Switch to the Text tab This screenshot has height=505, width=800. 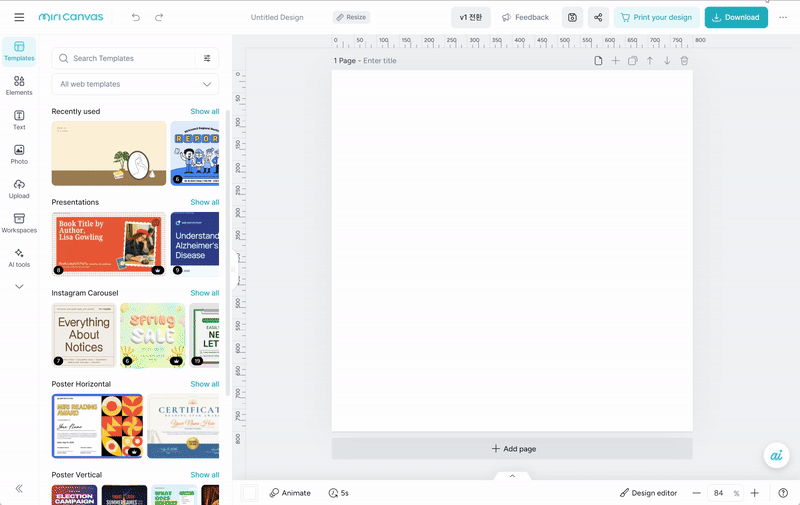[19, 120]
